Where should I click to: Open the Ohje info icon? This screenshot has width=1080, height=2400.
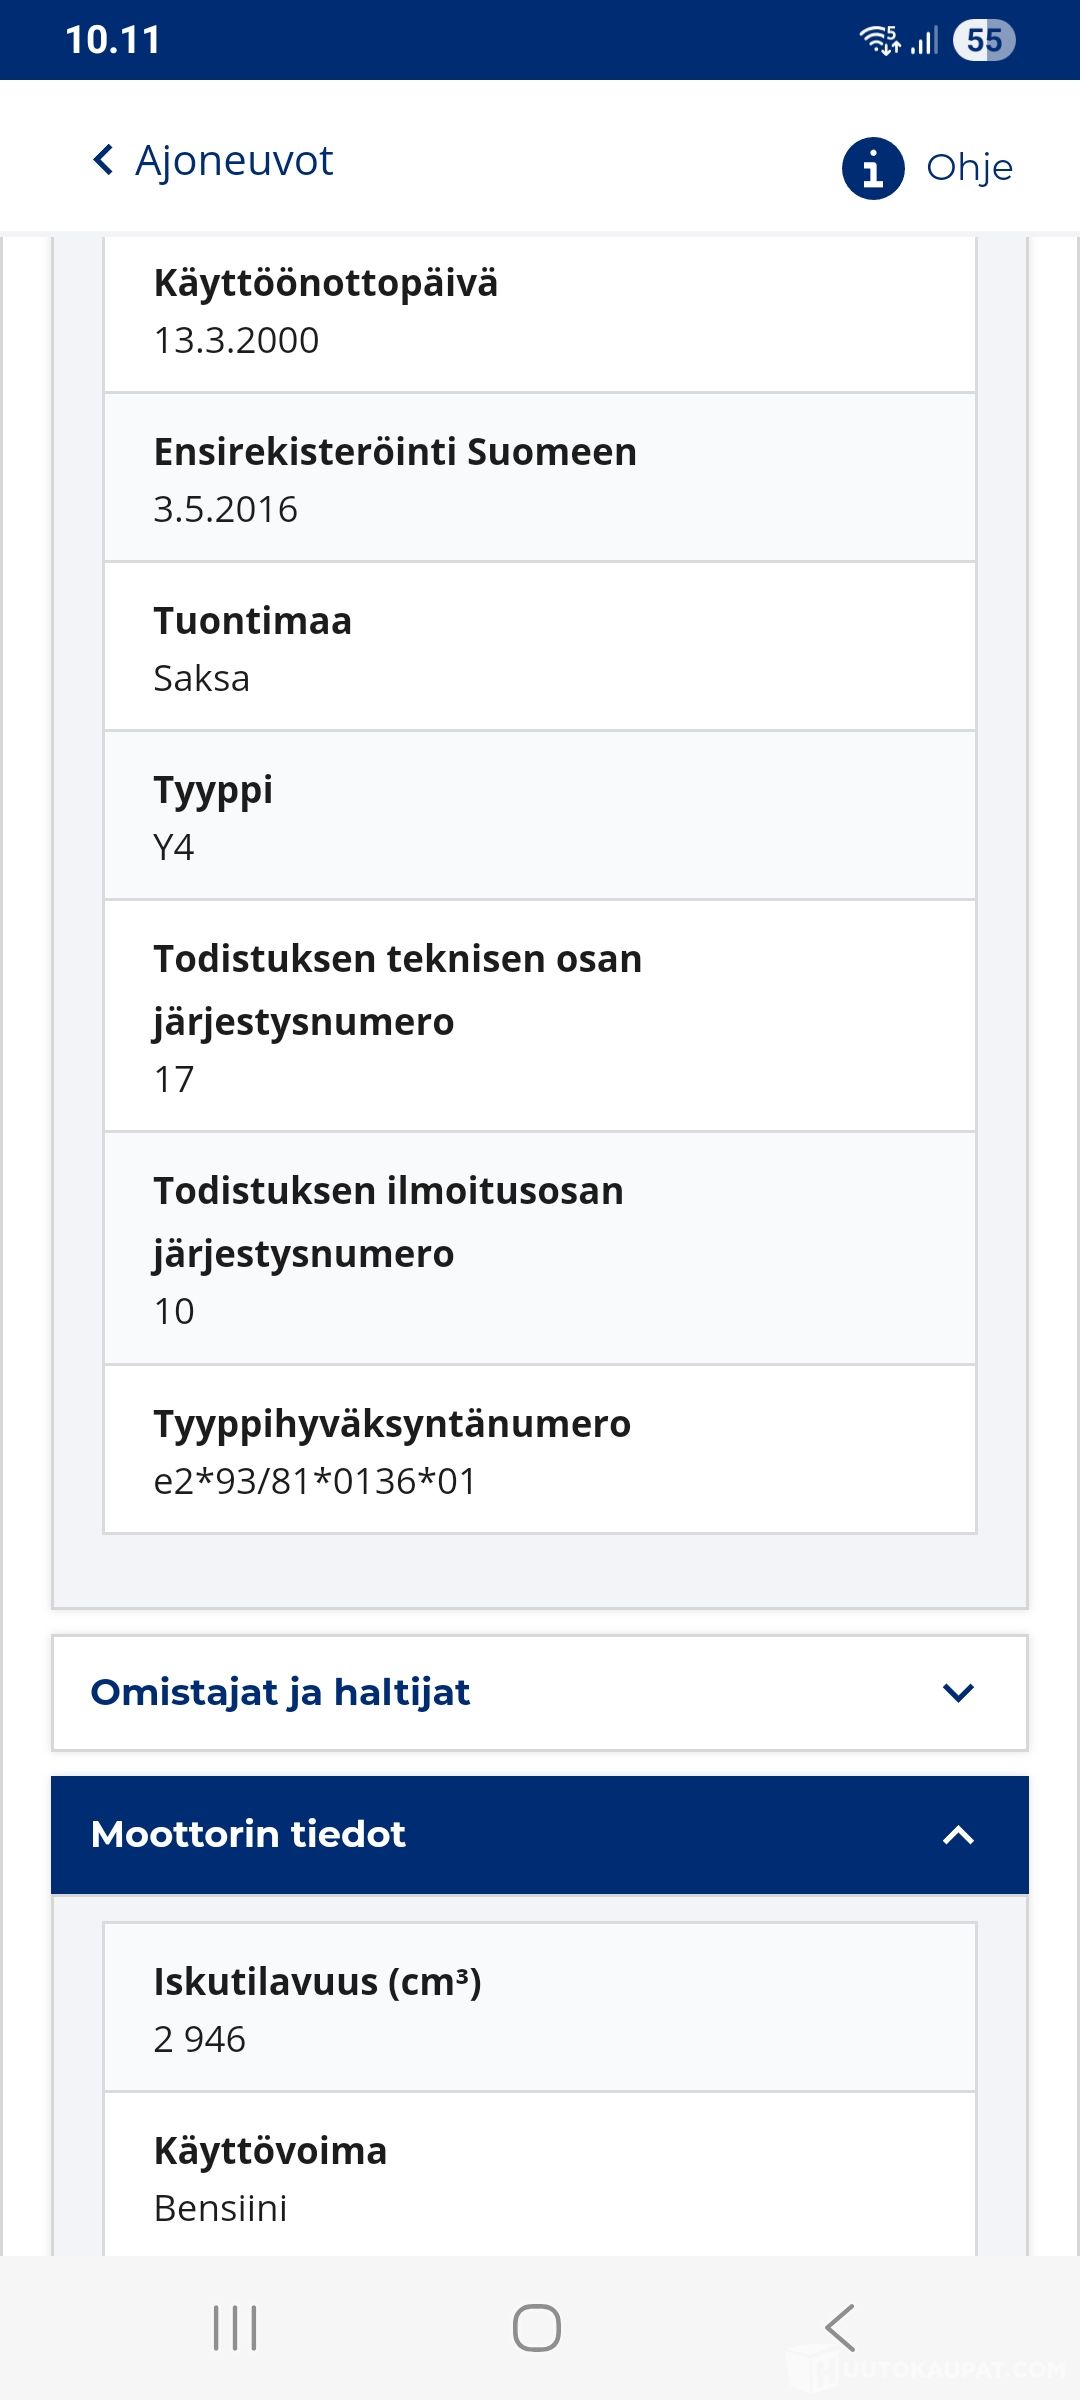tap(873, 168)
